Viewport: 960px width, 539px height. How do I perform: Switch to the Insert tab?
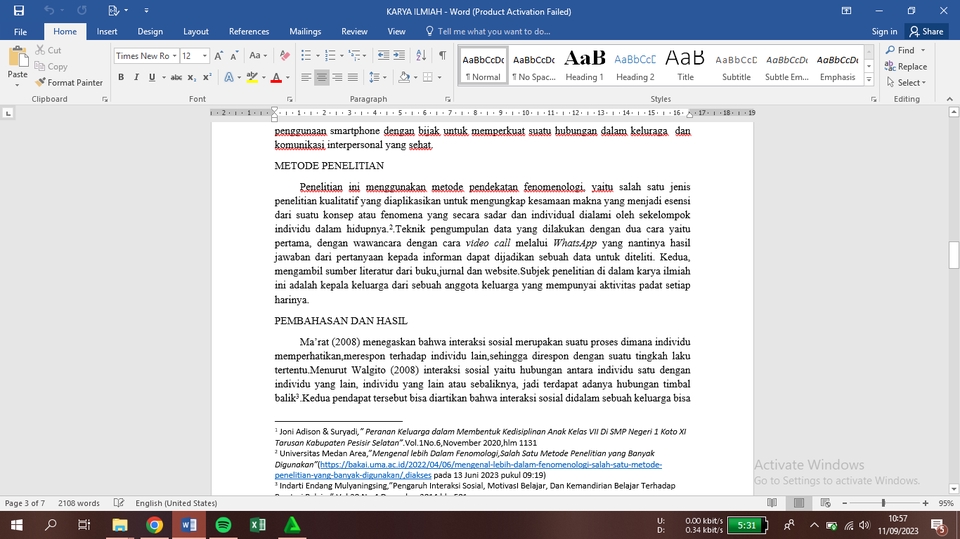[107, 31]
